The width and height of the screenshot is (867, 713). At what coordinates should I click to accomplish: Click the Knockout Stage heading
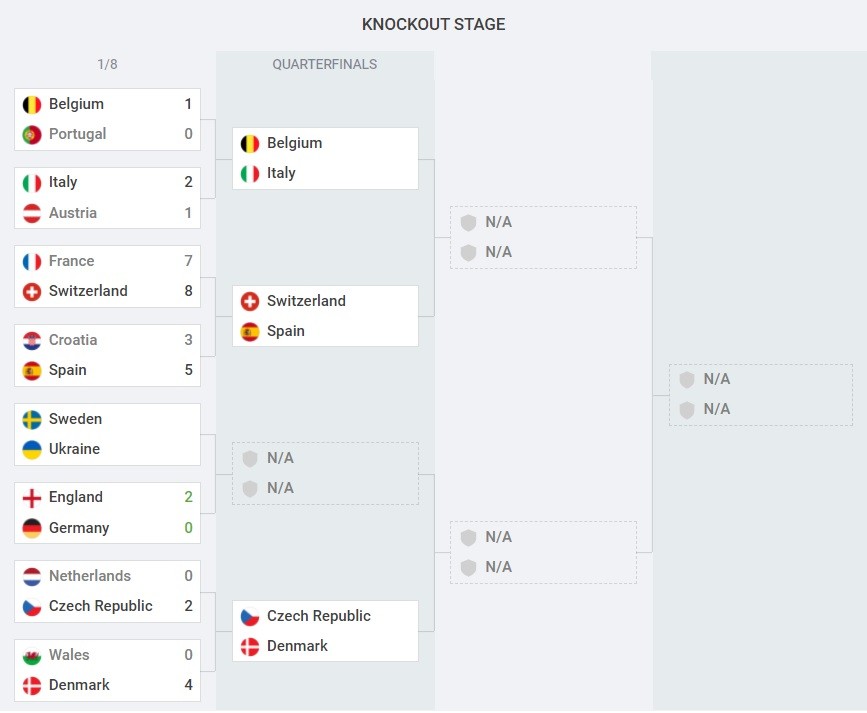click(433, 24)
